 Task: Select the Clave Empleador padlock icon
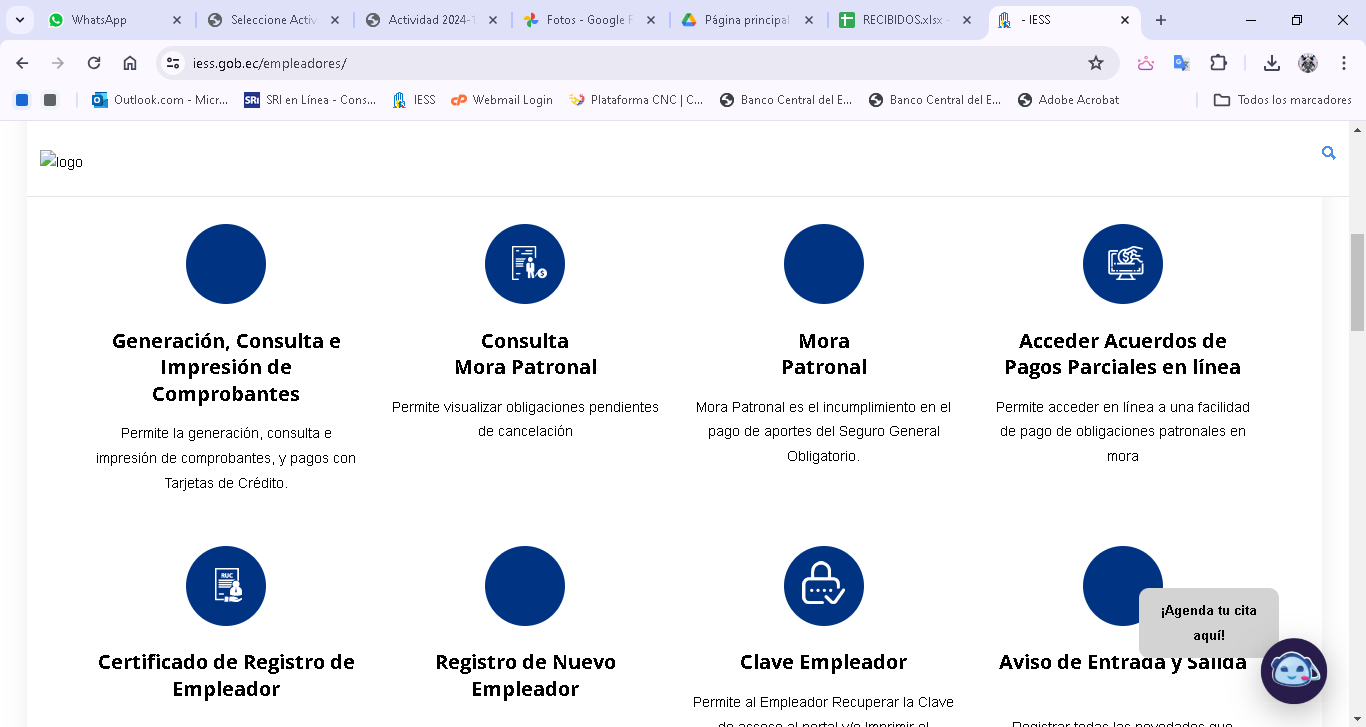[823, 586]
